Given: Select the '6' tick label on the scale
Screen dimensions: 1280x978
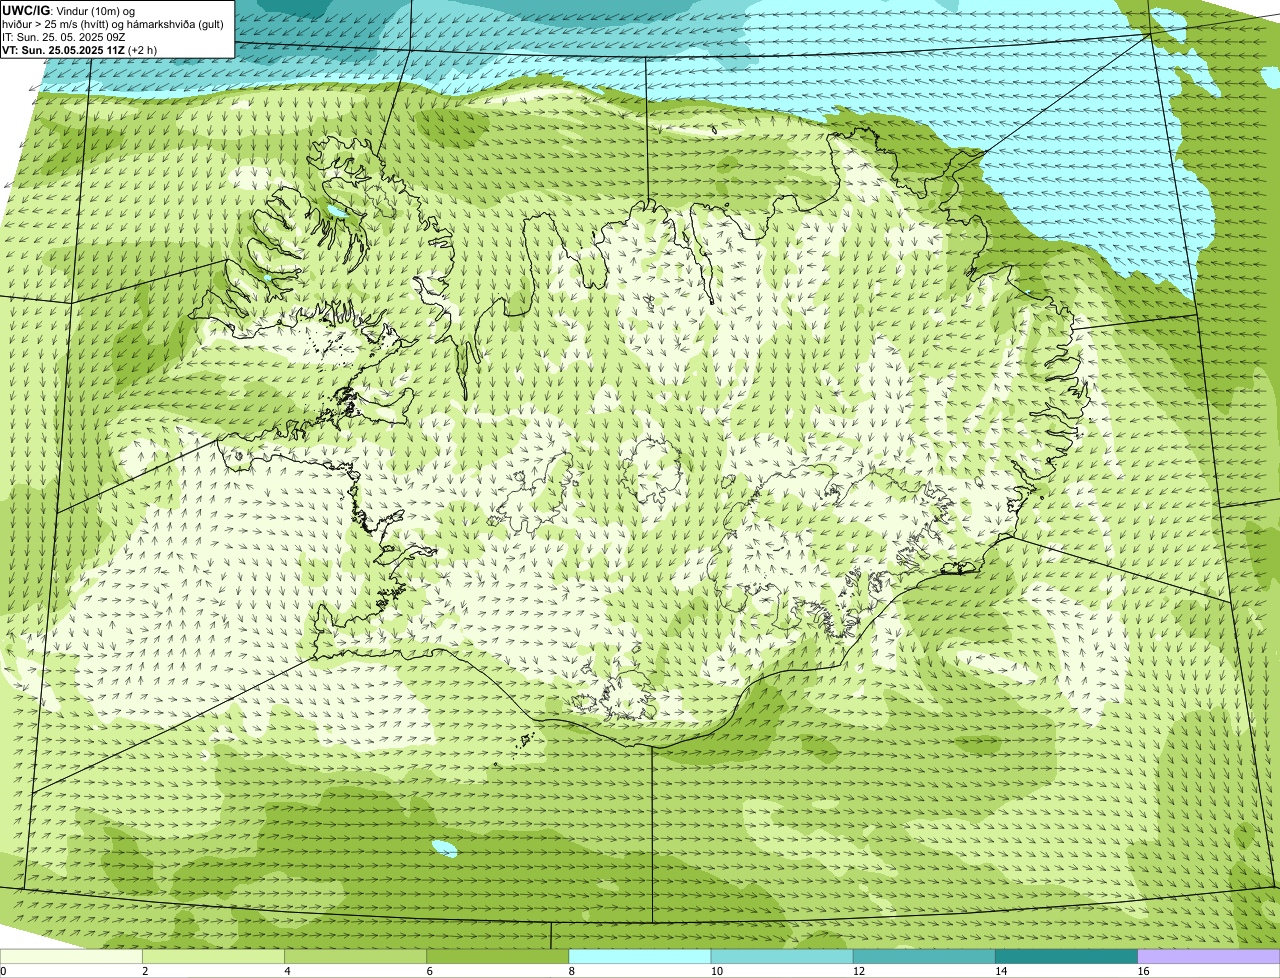Looking at the screenshot, I should tap(429, 971).
